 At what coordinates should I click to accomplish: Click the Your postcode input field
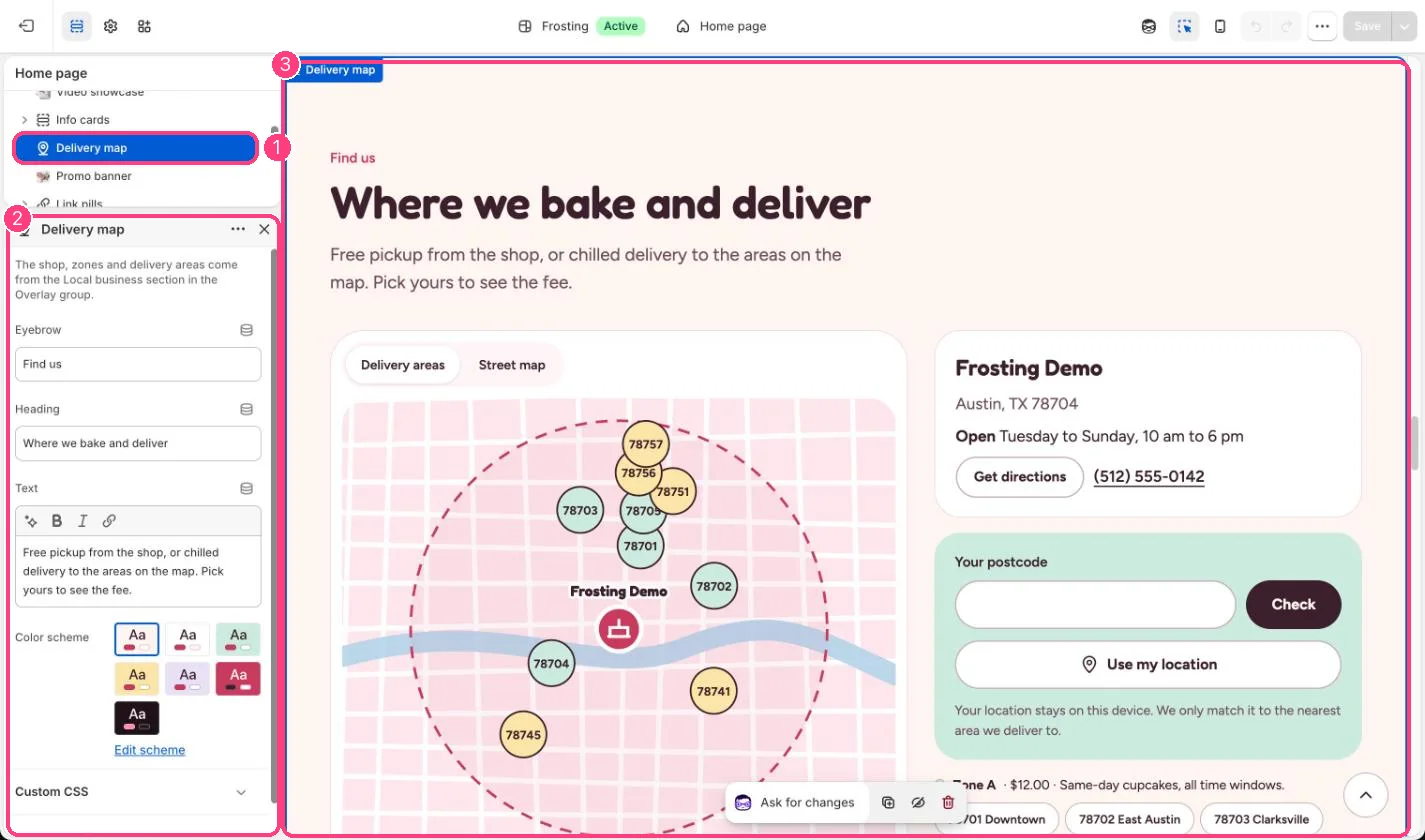coord(1096,604)
